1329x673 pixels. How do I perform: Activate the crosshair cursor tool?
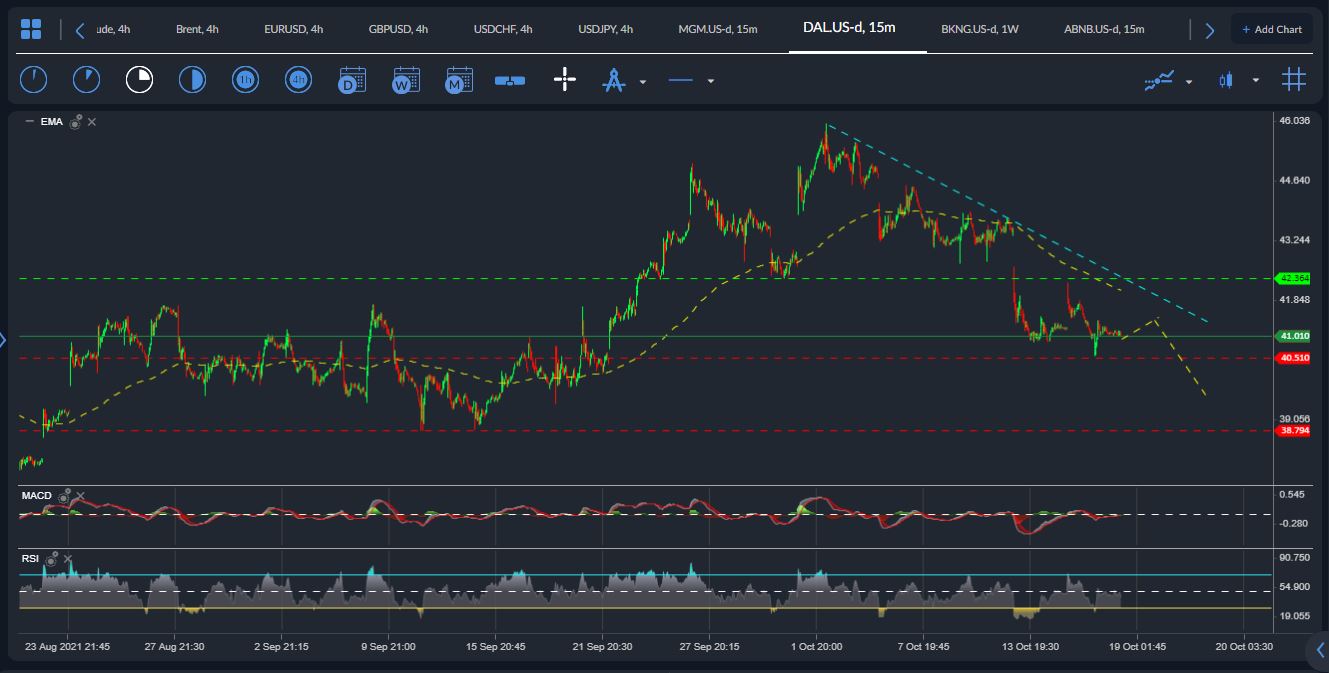[x=565, y=80]
